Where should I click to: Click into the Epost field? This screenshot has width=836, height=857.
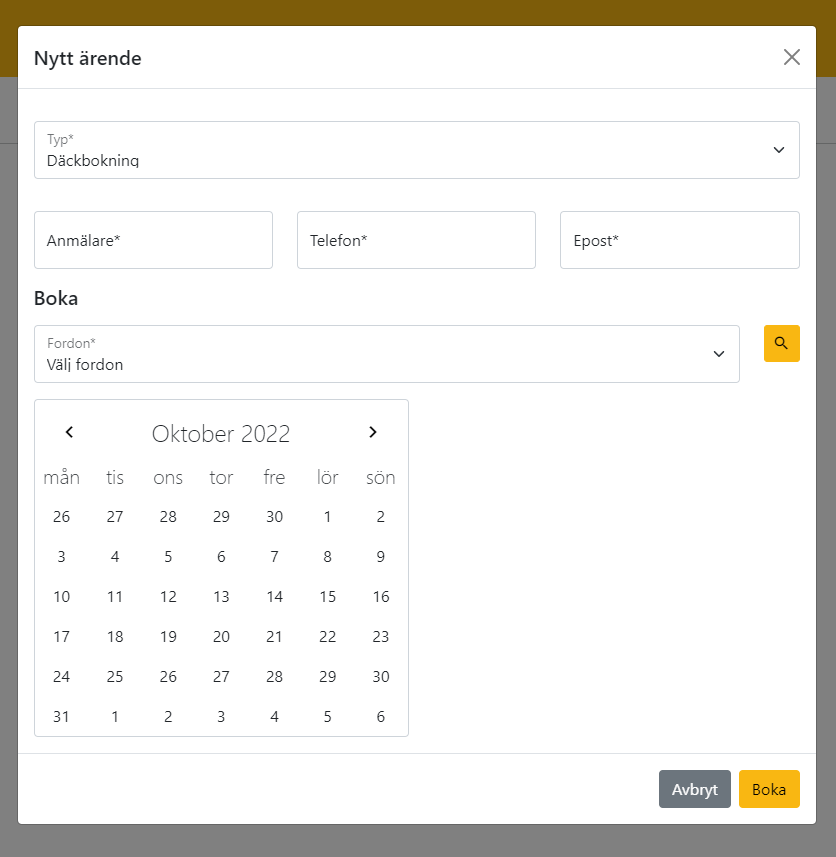(679, 240)
